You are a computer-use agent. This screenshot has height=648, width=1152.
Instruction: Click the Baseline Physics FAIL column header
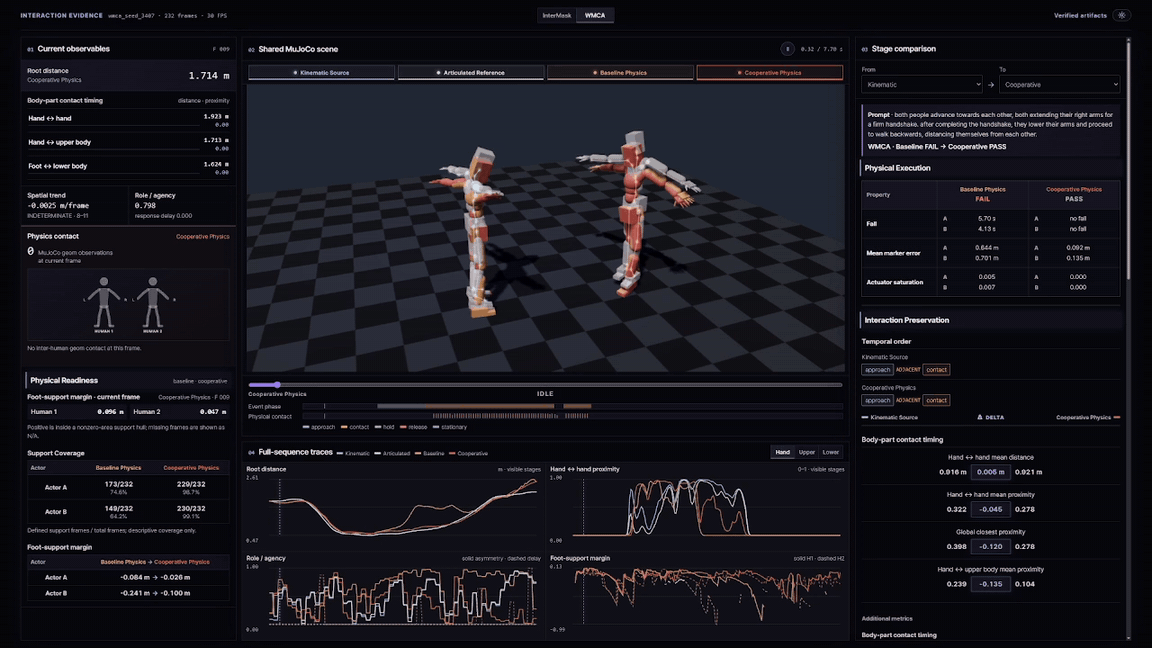click(982, 194)
